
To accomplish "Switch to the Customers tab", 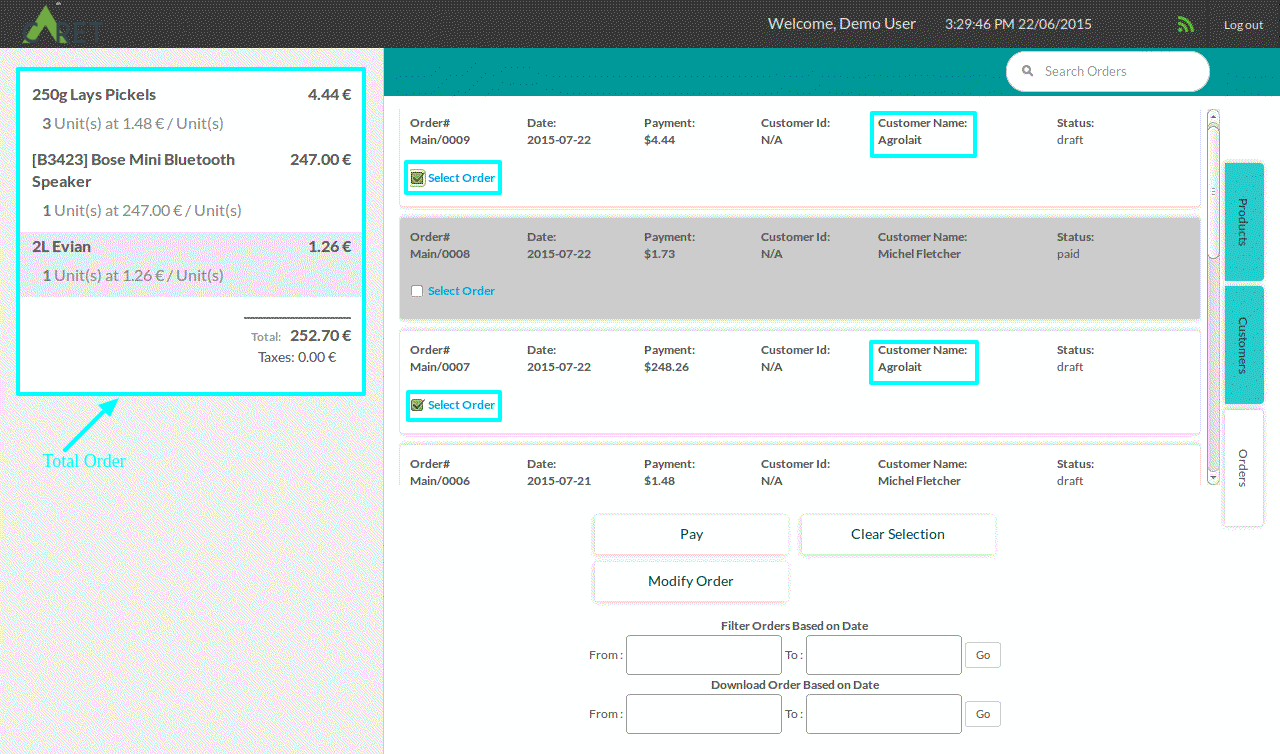I will pyautogui.click(x=1243, y=345).
